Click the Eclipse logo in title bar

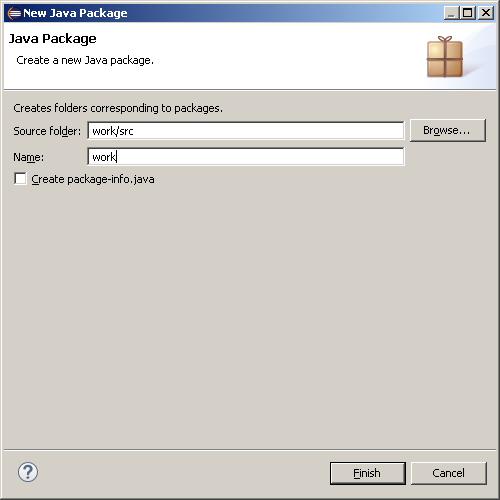14,13
